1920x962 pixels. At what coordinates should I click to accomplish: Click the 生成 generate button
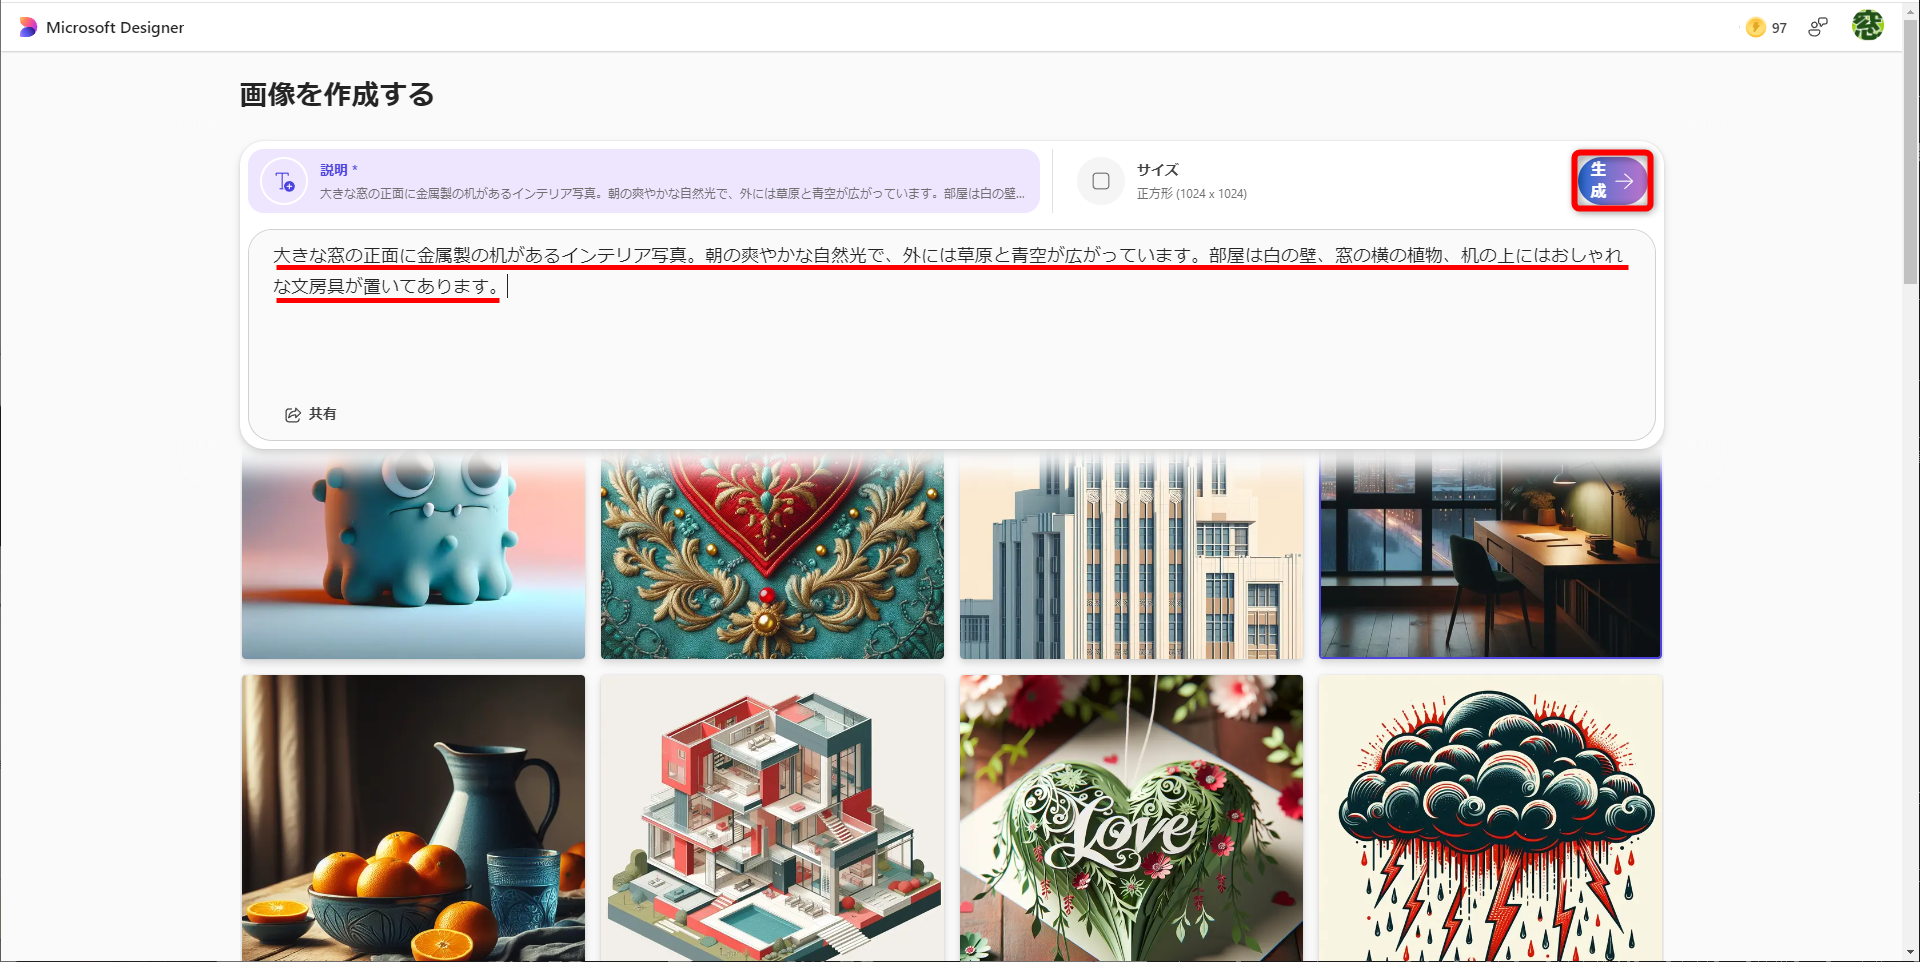[1612, 181]
